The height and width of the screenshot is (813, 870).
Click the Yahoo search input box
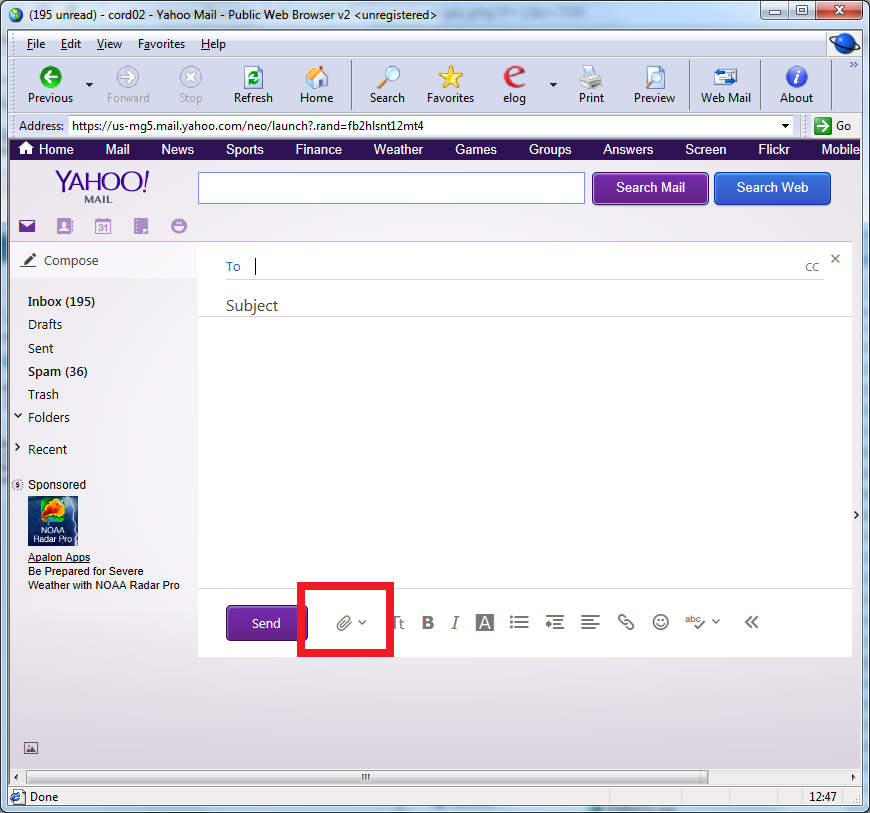coord(391,188)
